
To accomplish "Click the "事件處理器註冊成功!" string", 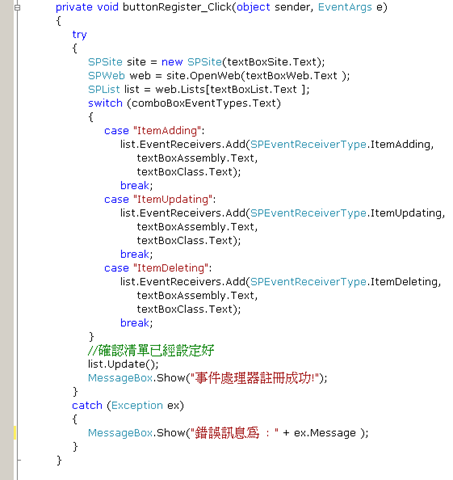I will point(254,378).
